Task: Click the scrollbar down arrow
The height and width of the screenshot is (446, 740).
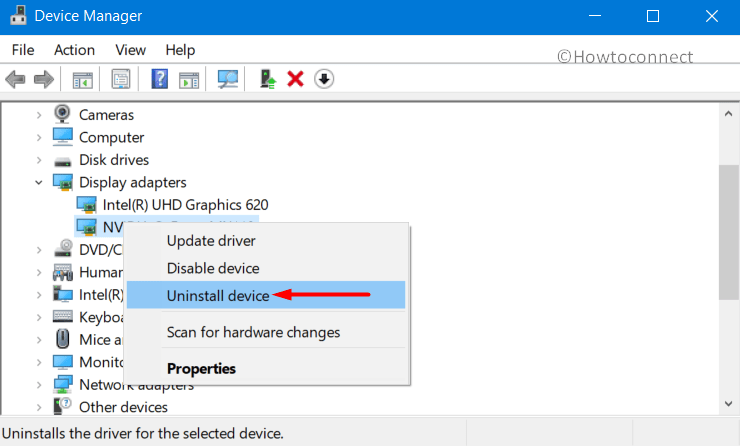Action: [728, 404]
